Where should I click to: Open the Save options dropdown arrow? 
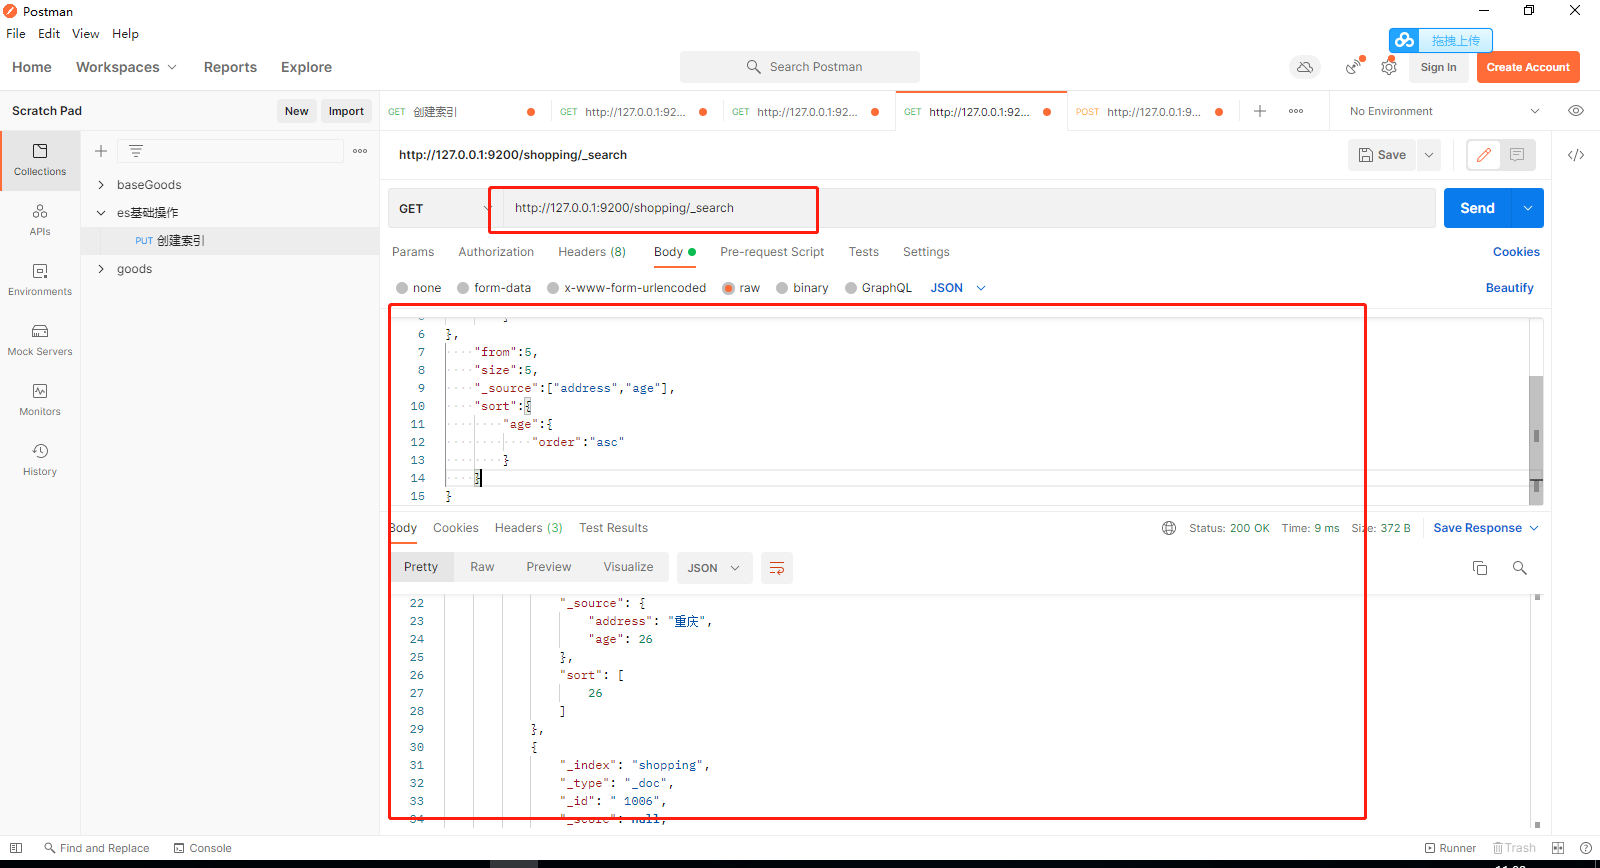[1429, 155]
